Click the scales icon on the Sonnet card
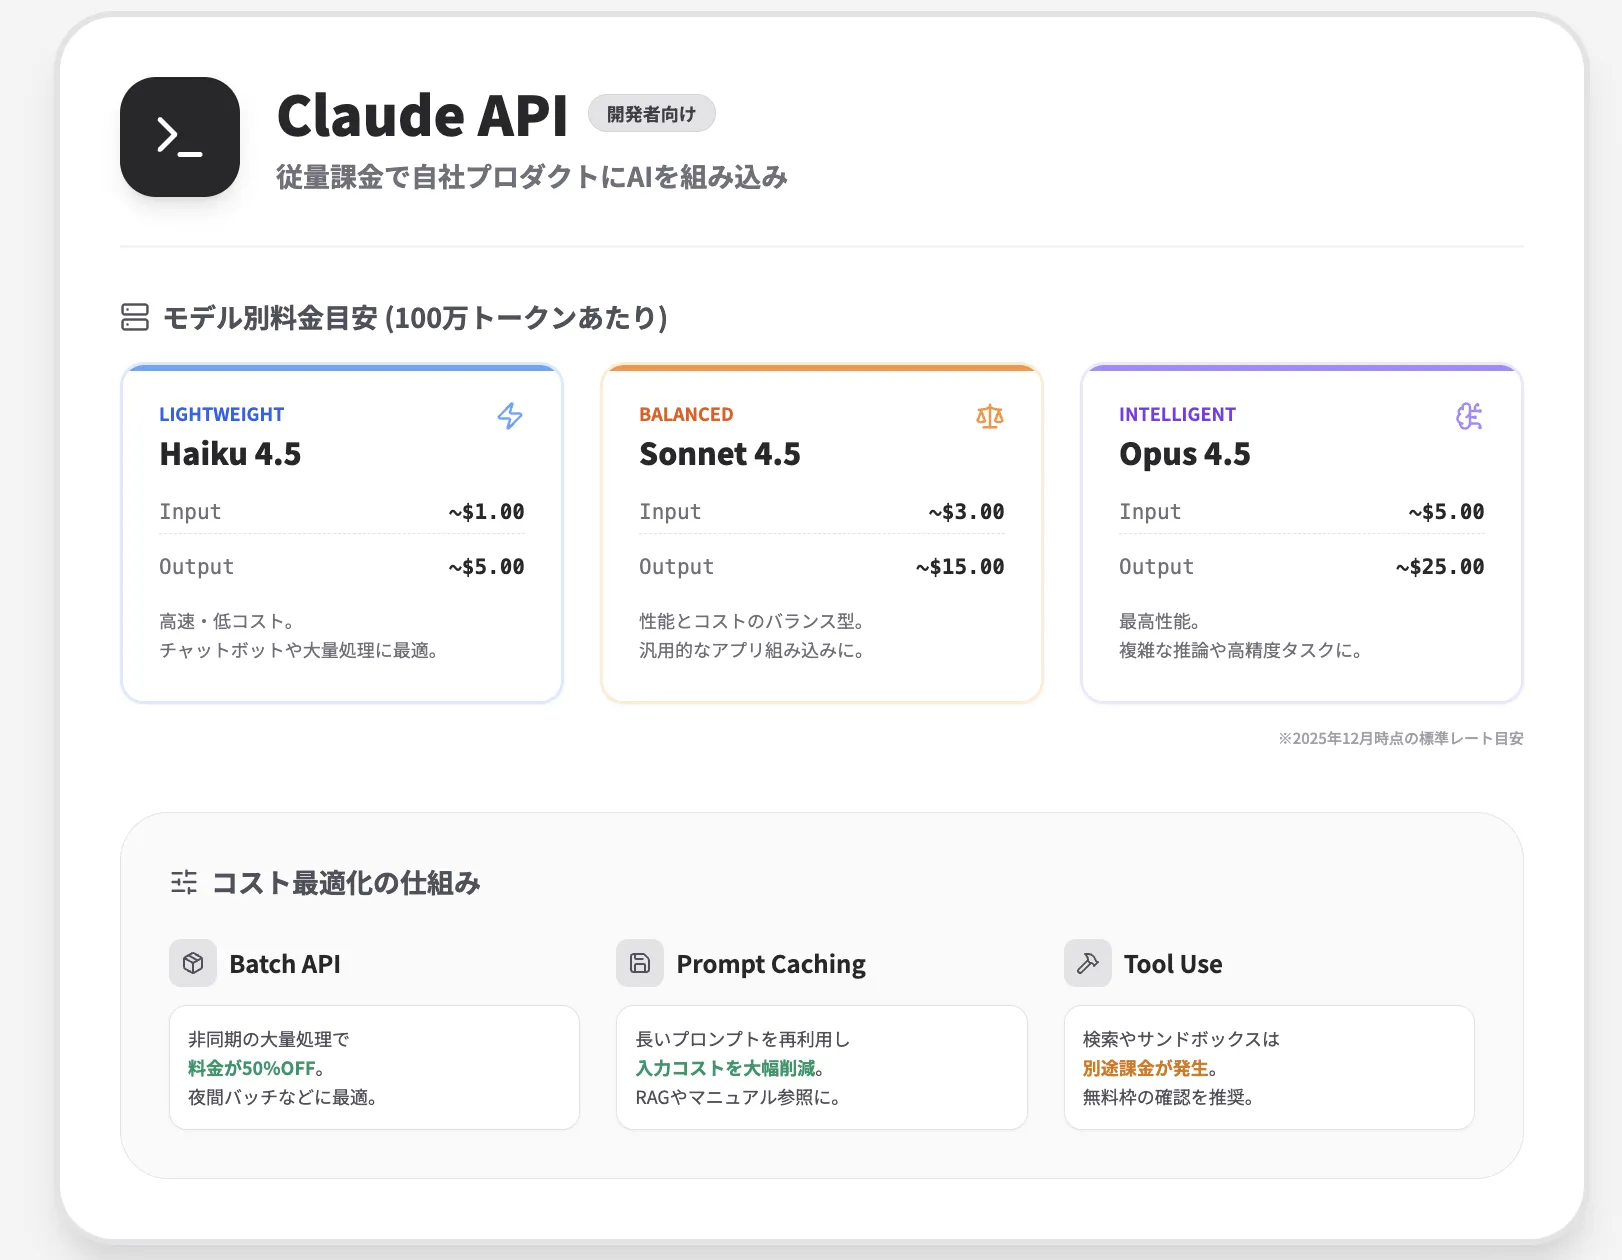1622x1260 pixels. tap(989, 416)
